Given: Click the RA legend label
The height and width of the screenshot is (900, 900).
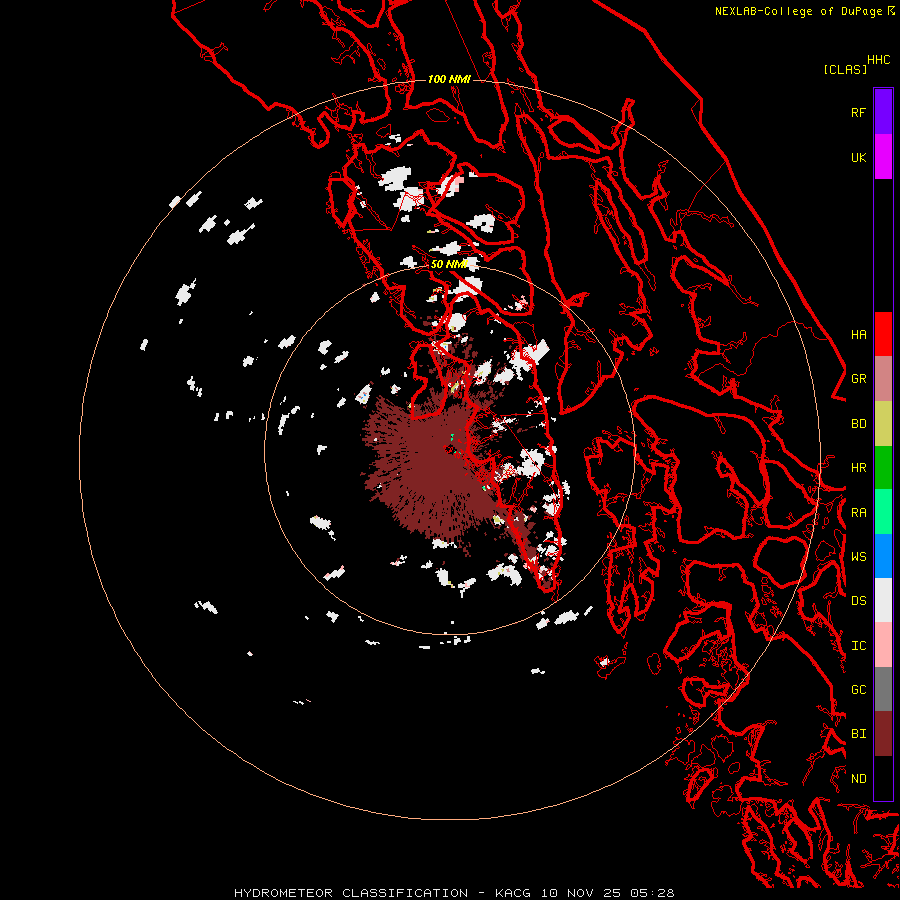Looking at the screenshot, I should [x=858, y=513].
